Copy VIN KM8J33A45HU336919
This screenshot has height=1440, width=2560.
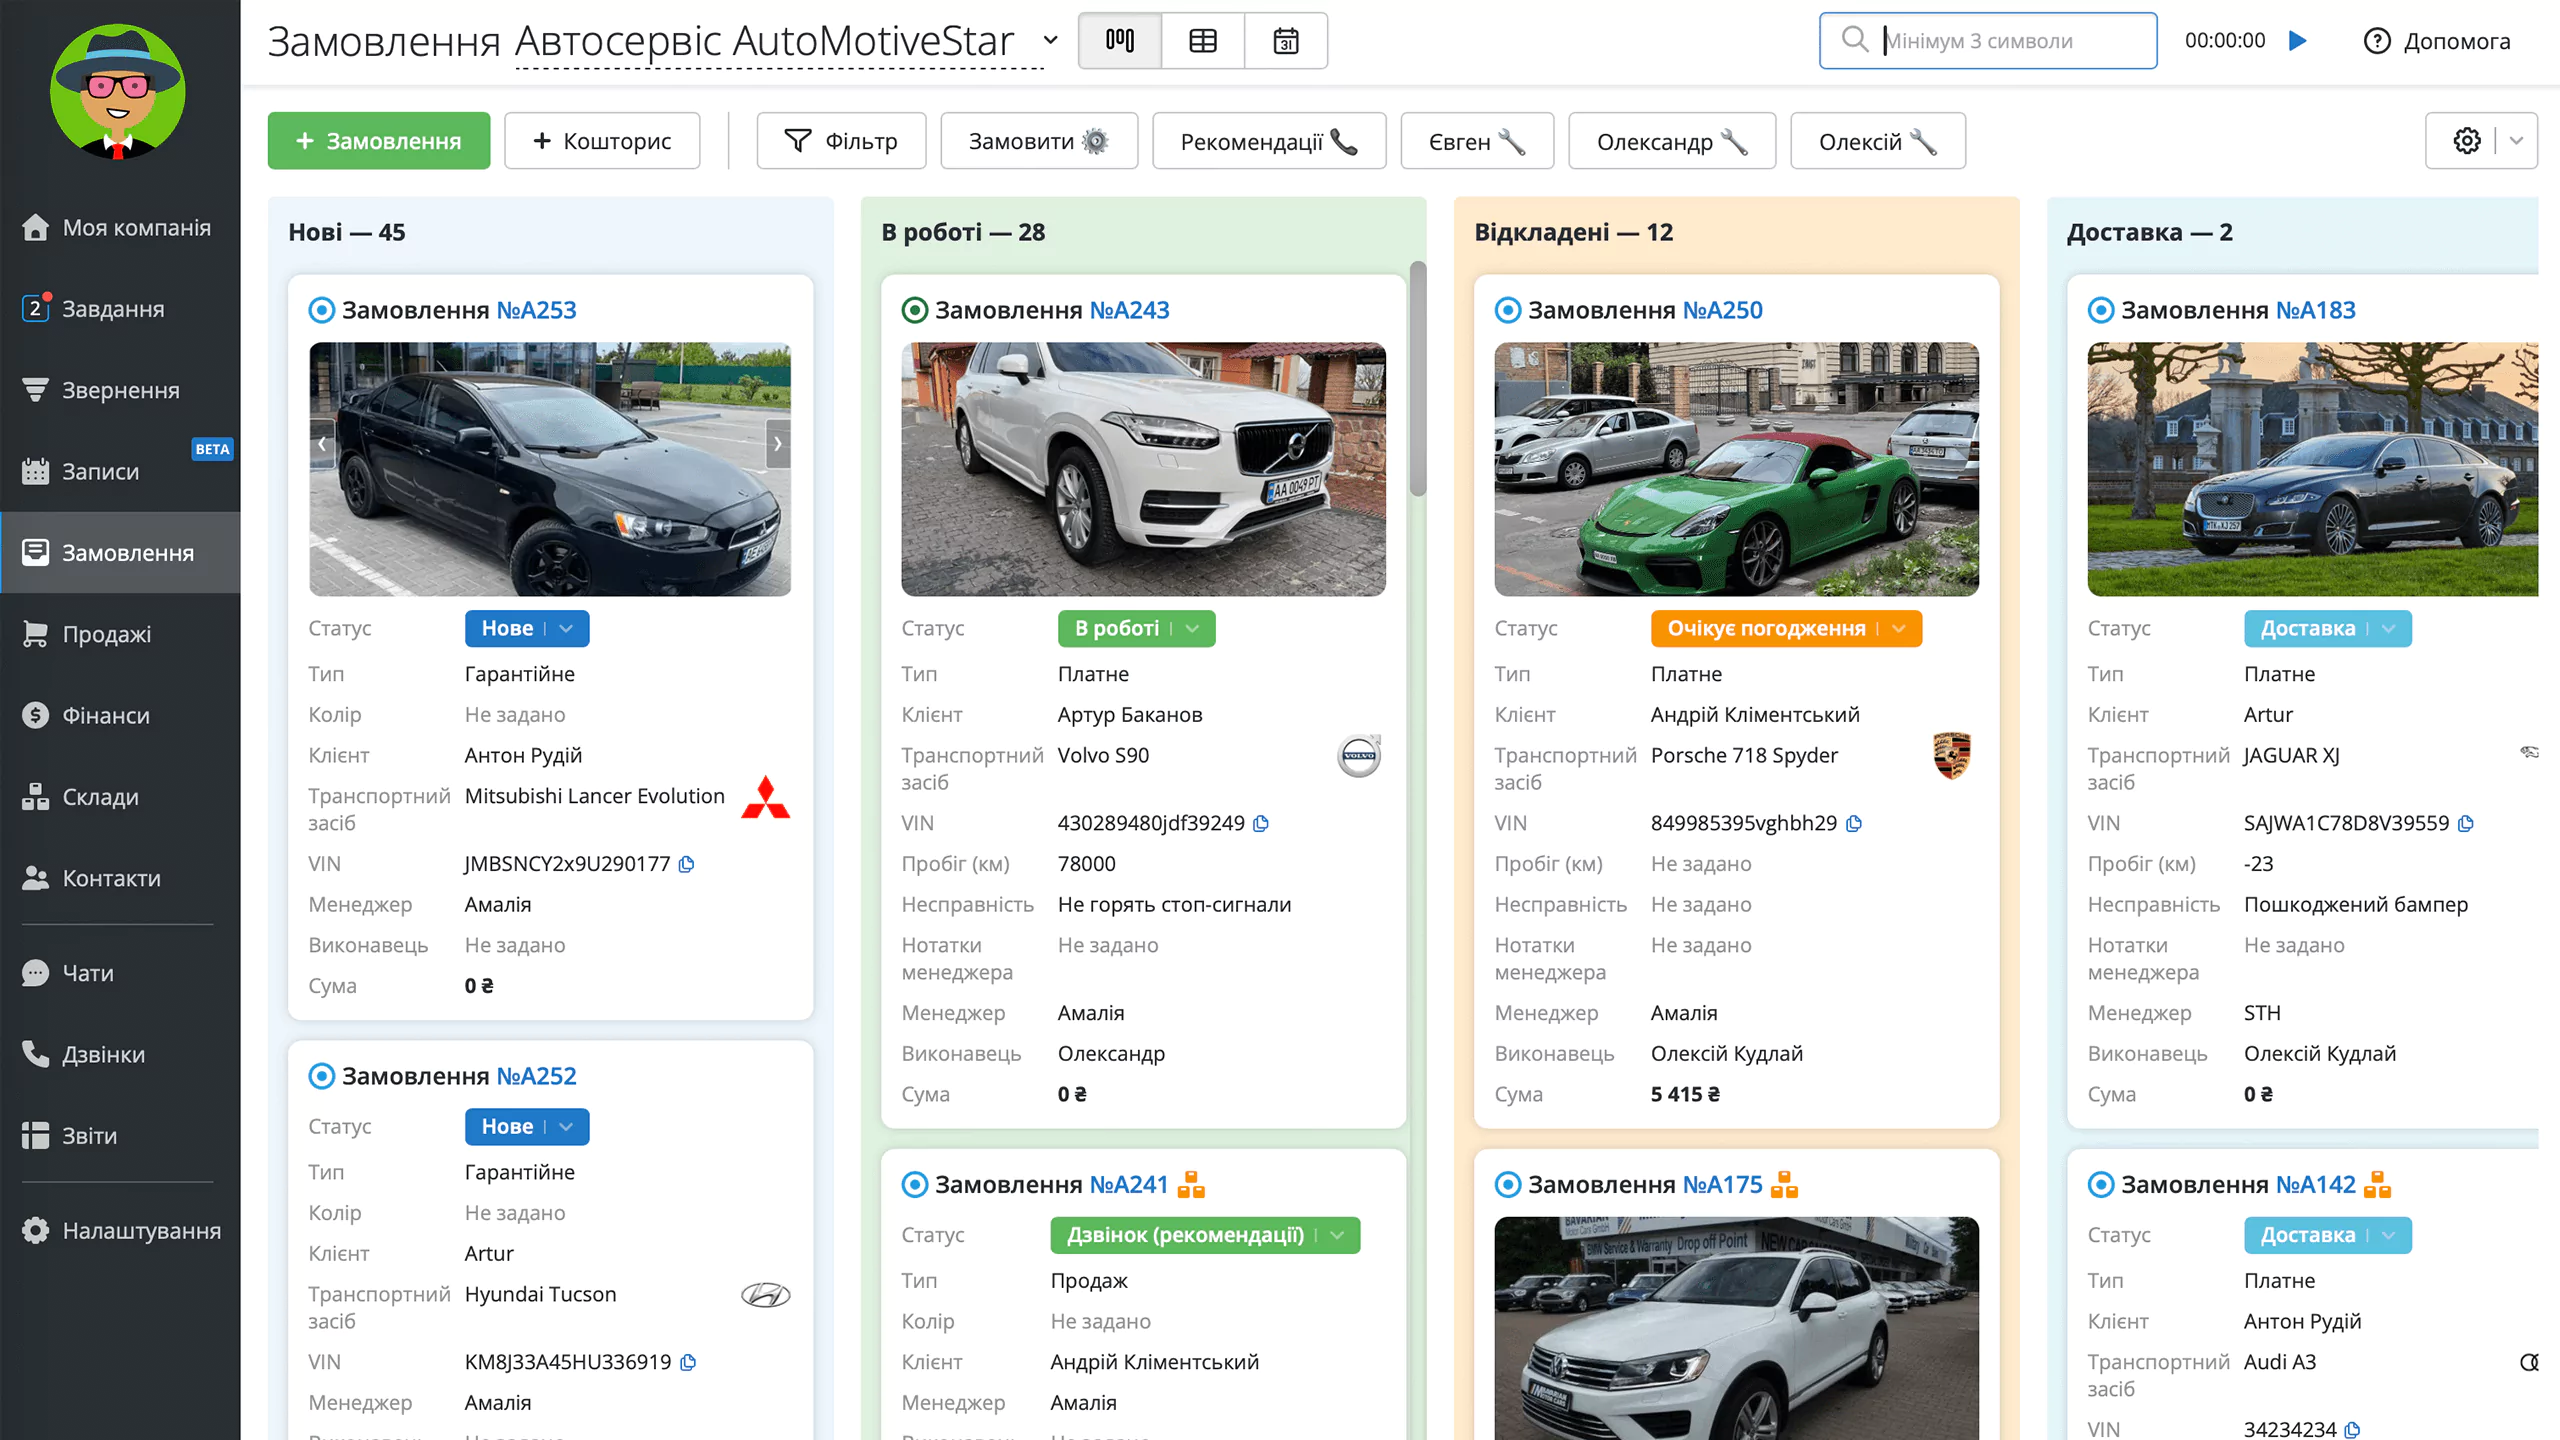coord(688,1362)
